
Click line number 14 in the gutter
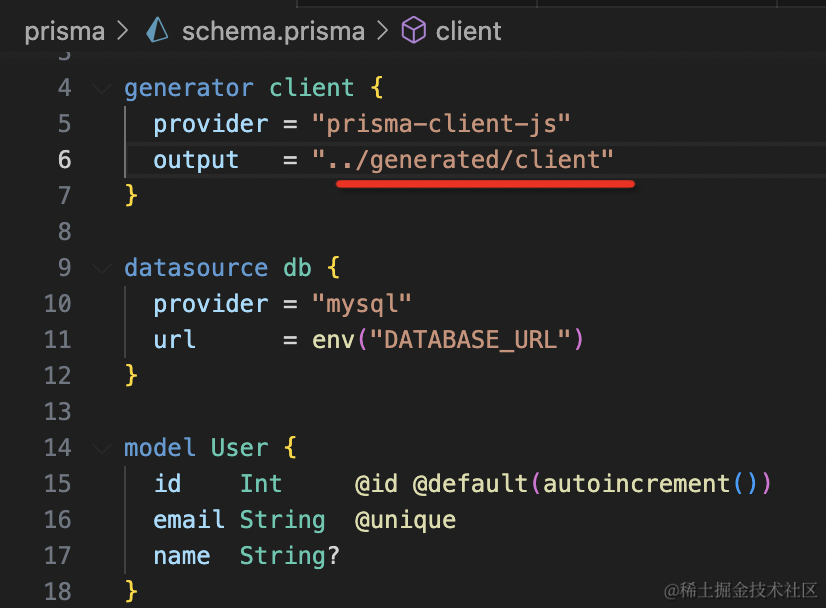click(57, 448)
